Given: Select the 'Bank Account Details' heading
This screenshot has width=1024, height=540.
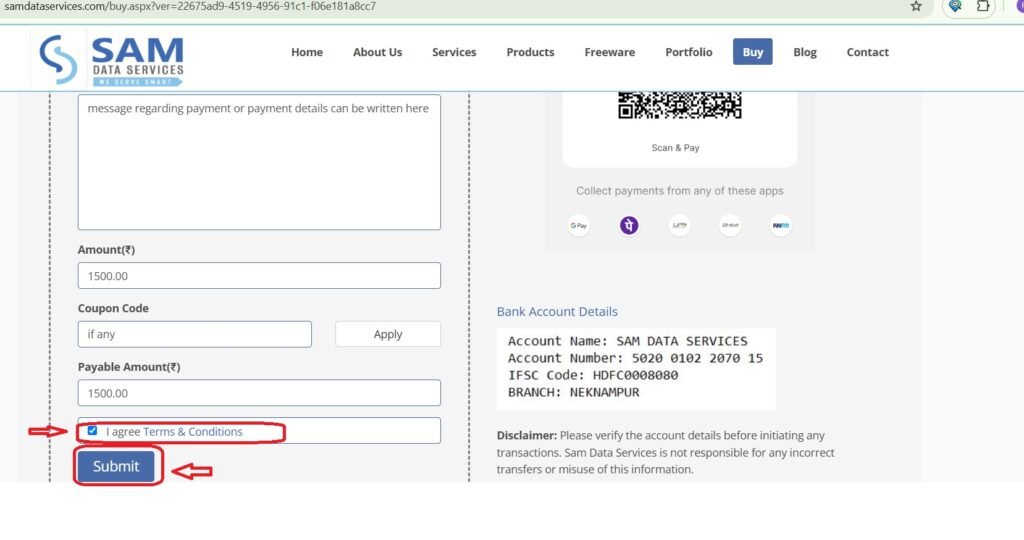Looking at the screenshot, I should (x=557, y=311).
